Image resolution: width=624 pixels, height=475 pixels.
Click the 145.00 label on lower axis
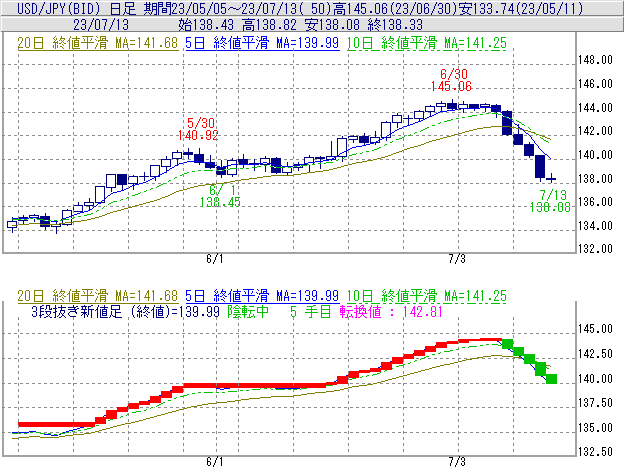tap(595, 329)
